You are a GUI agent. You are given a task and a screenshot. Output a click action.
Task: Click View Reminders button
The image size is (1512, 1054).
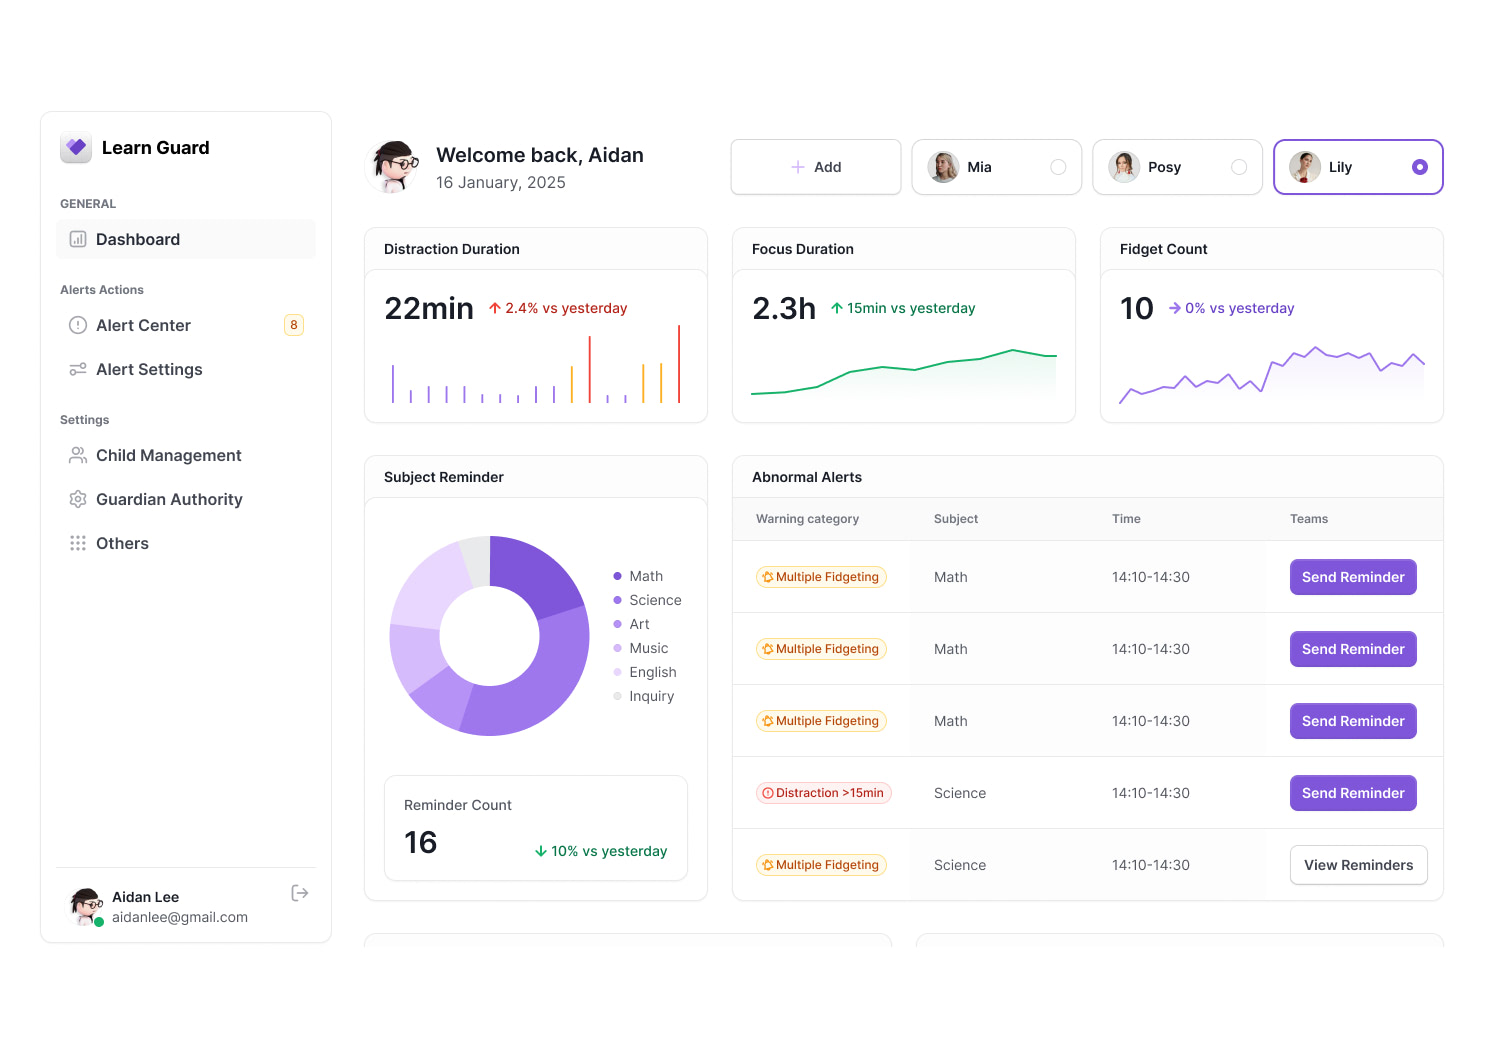click(x=1358, y=865)
